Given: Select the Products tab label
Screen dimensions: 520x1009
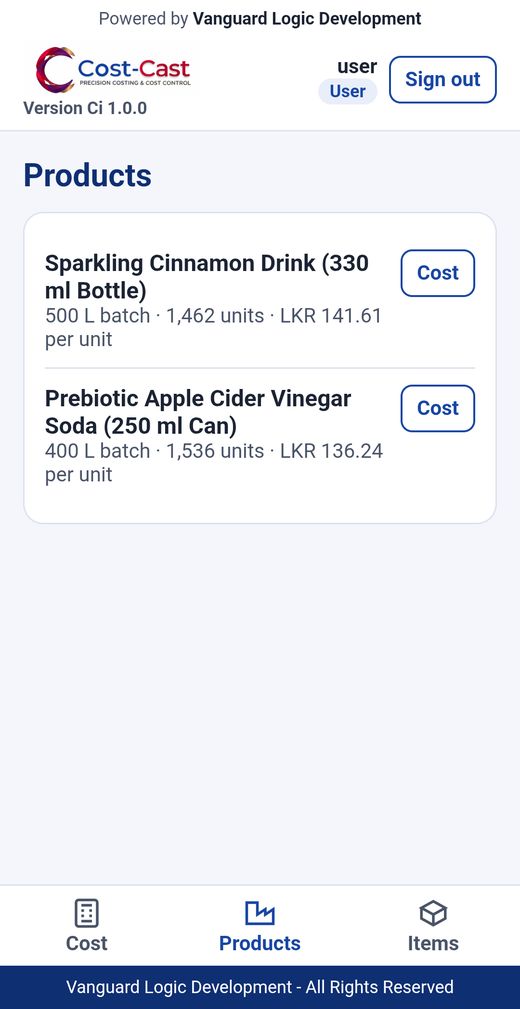Looking at the screenshot, I should (x=260, y=943).
